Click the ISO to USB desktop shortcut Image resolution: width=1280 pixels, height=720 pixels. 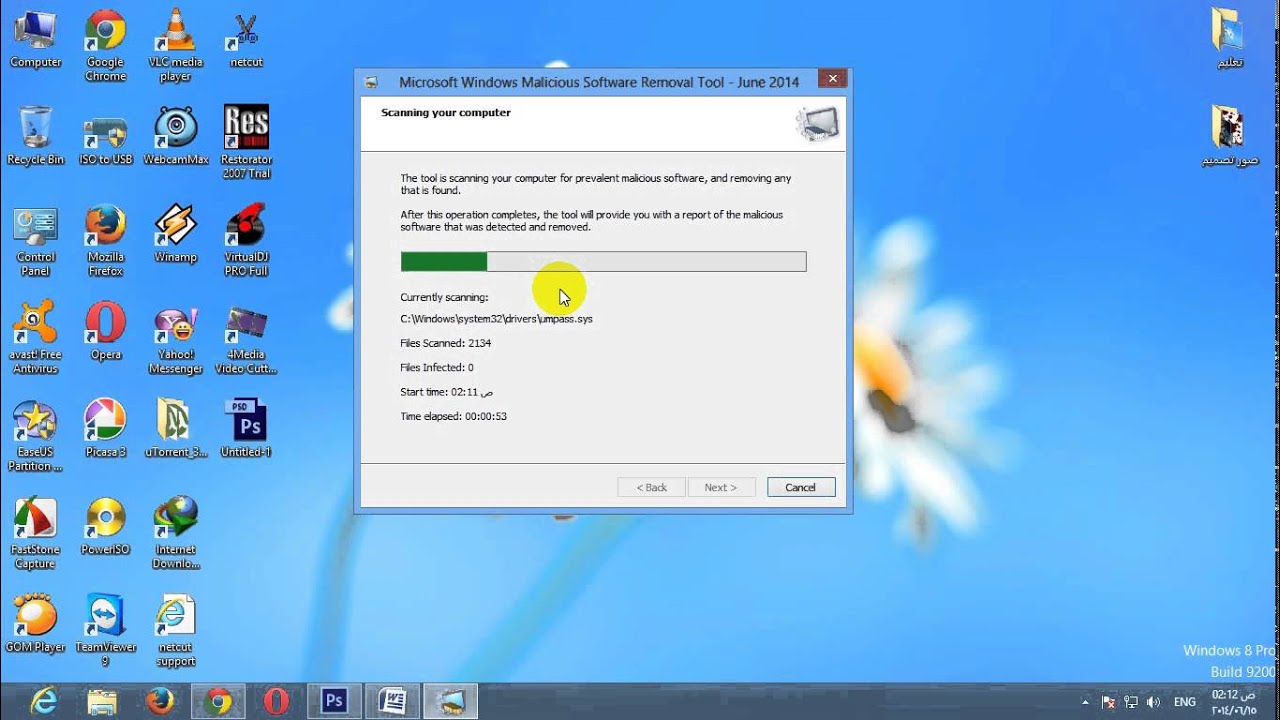pos(105,136)
